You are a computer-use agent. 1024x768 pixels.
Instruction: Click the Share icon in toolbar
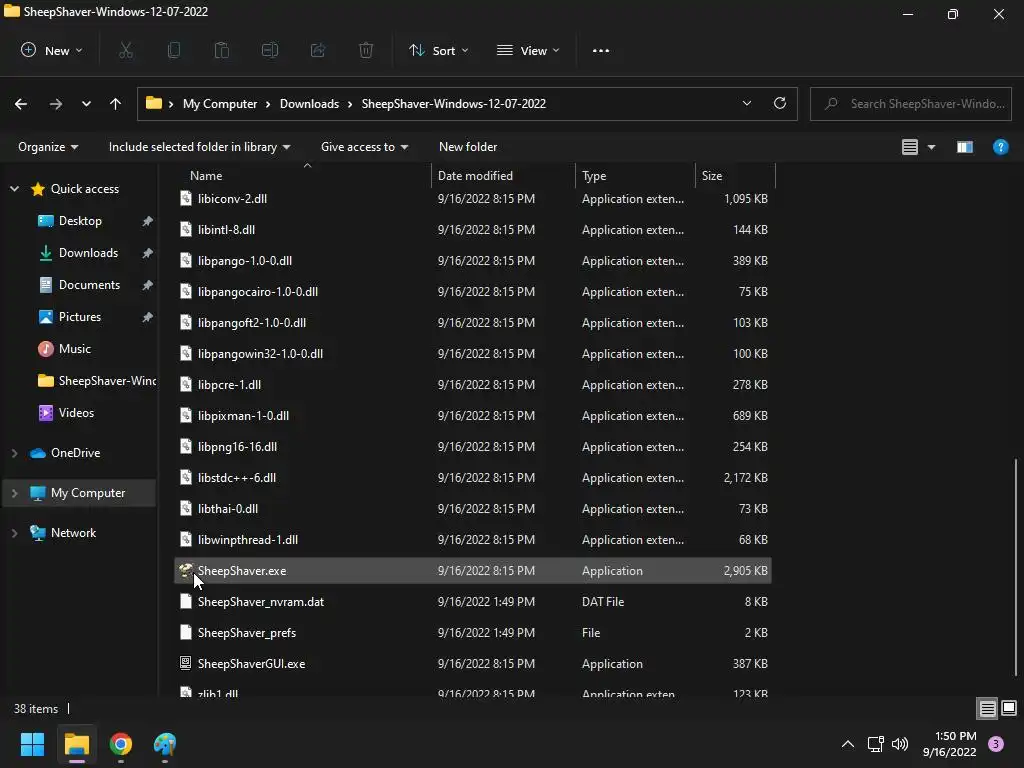pyautogui.click(x=318, y=50)
